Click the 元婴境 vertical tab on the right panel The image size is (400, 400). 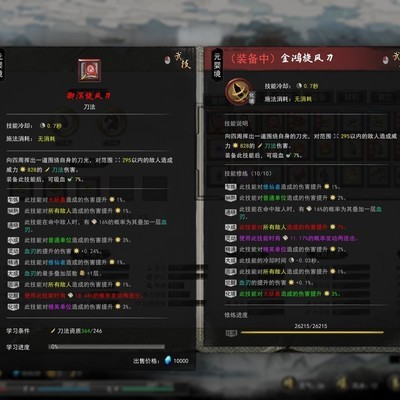pos(217,65)
